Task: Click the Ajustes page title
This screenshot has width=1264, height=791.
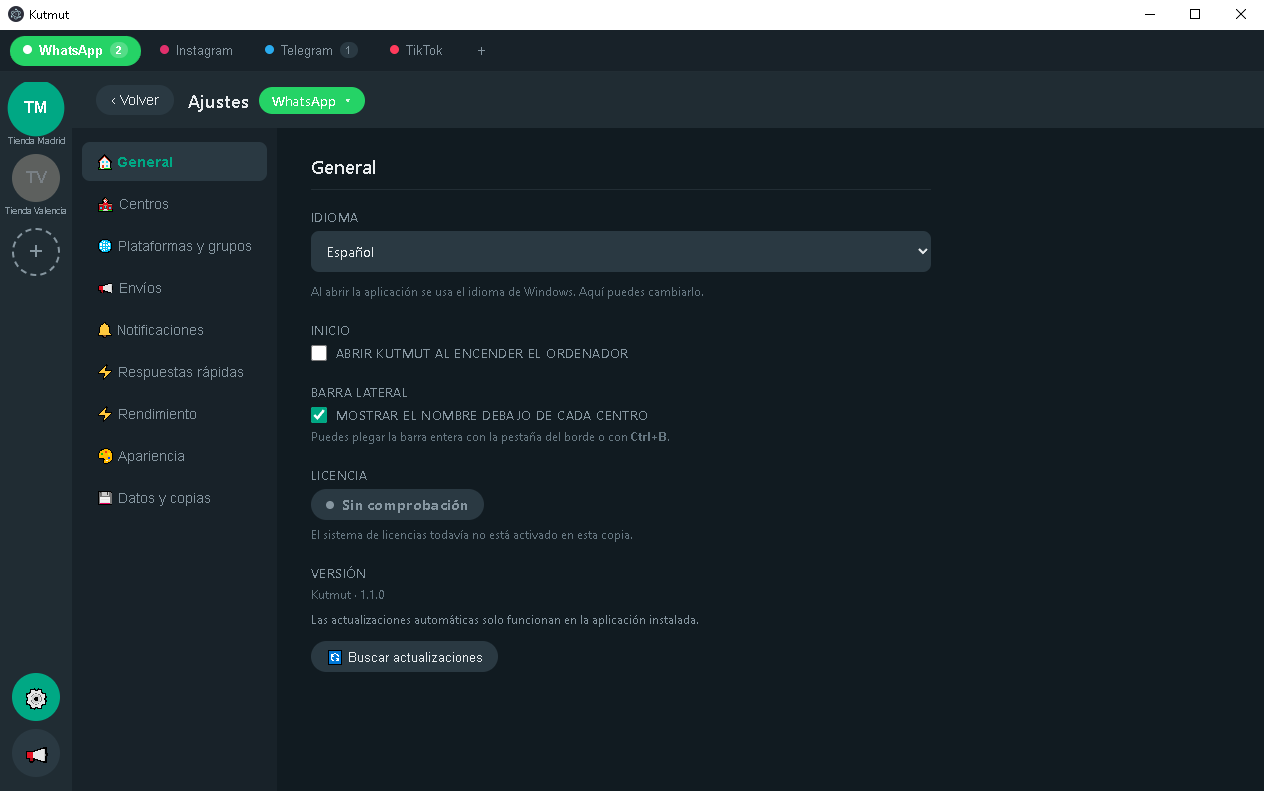Action: click(218, 101)
